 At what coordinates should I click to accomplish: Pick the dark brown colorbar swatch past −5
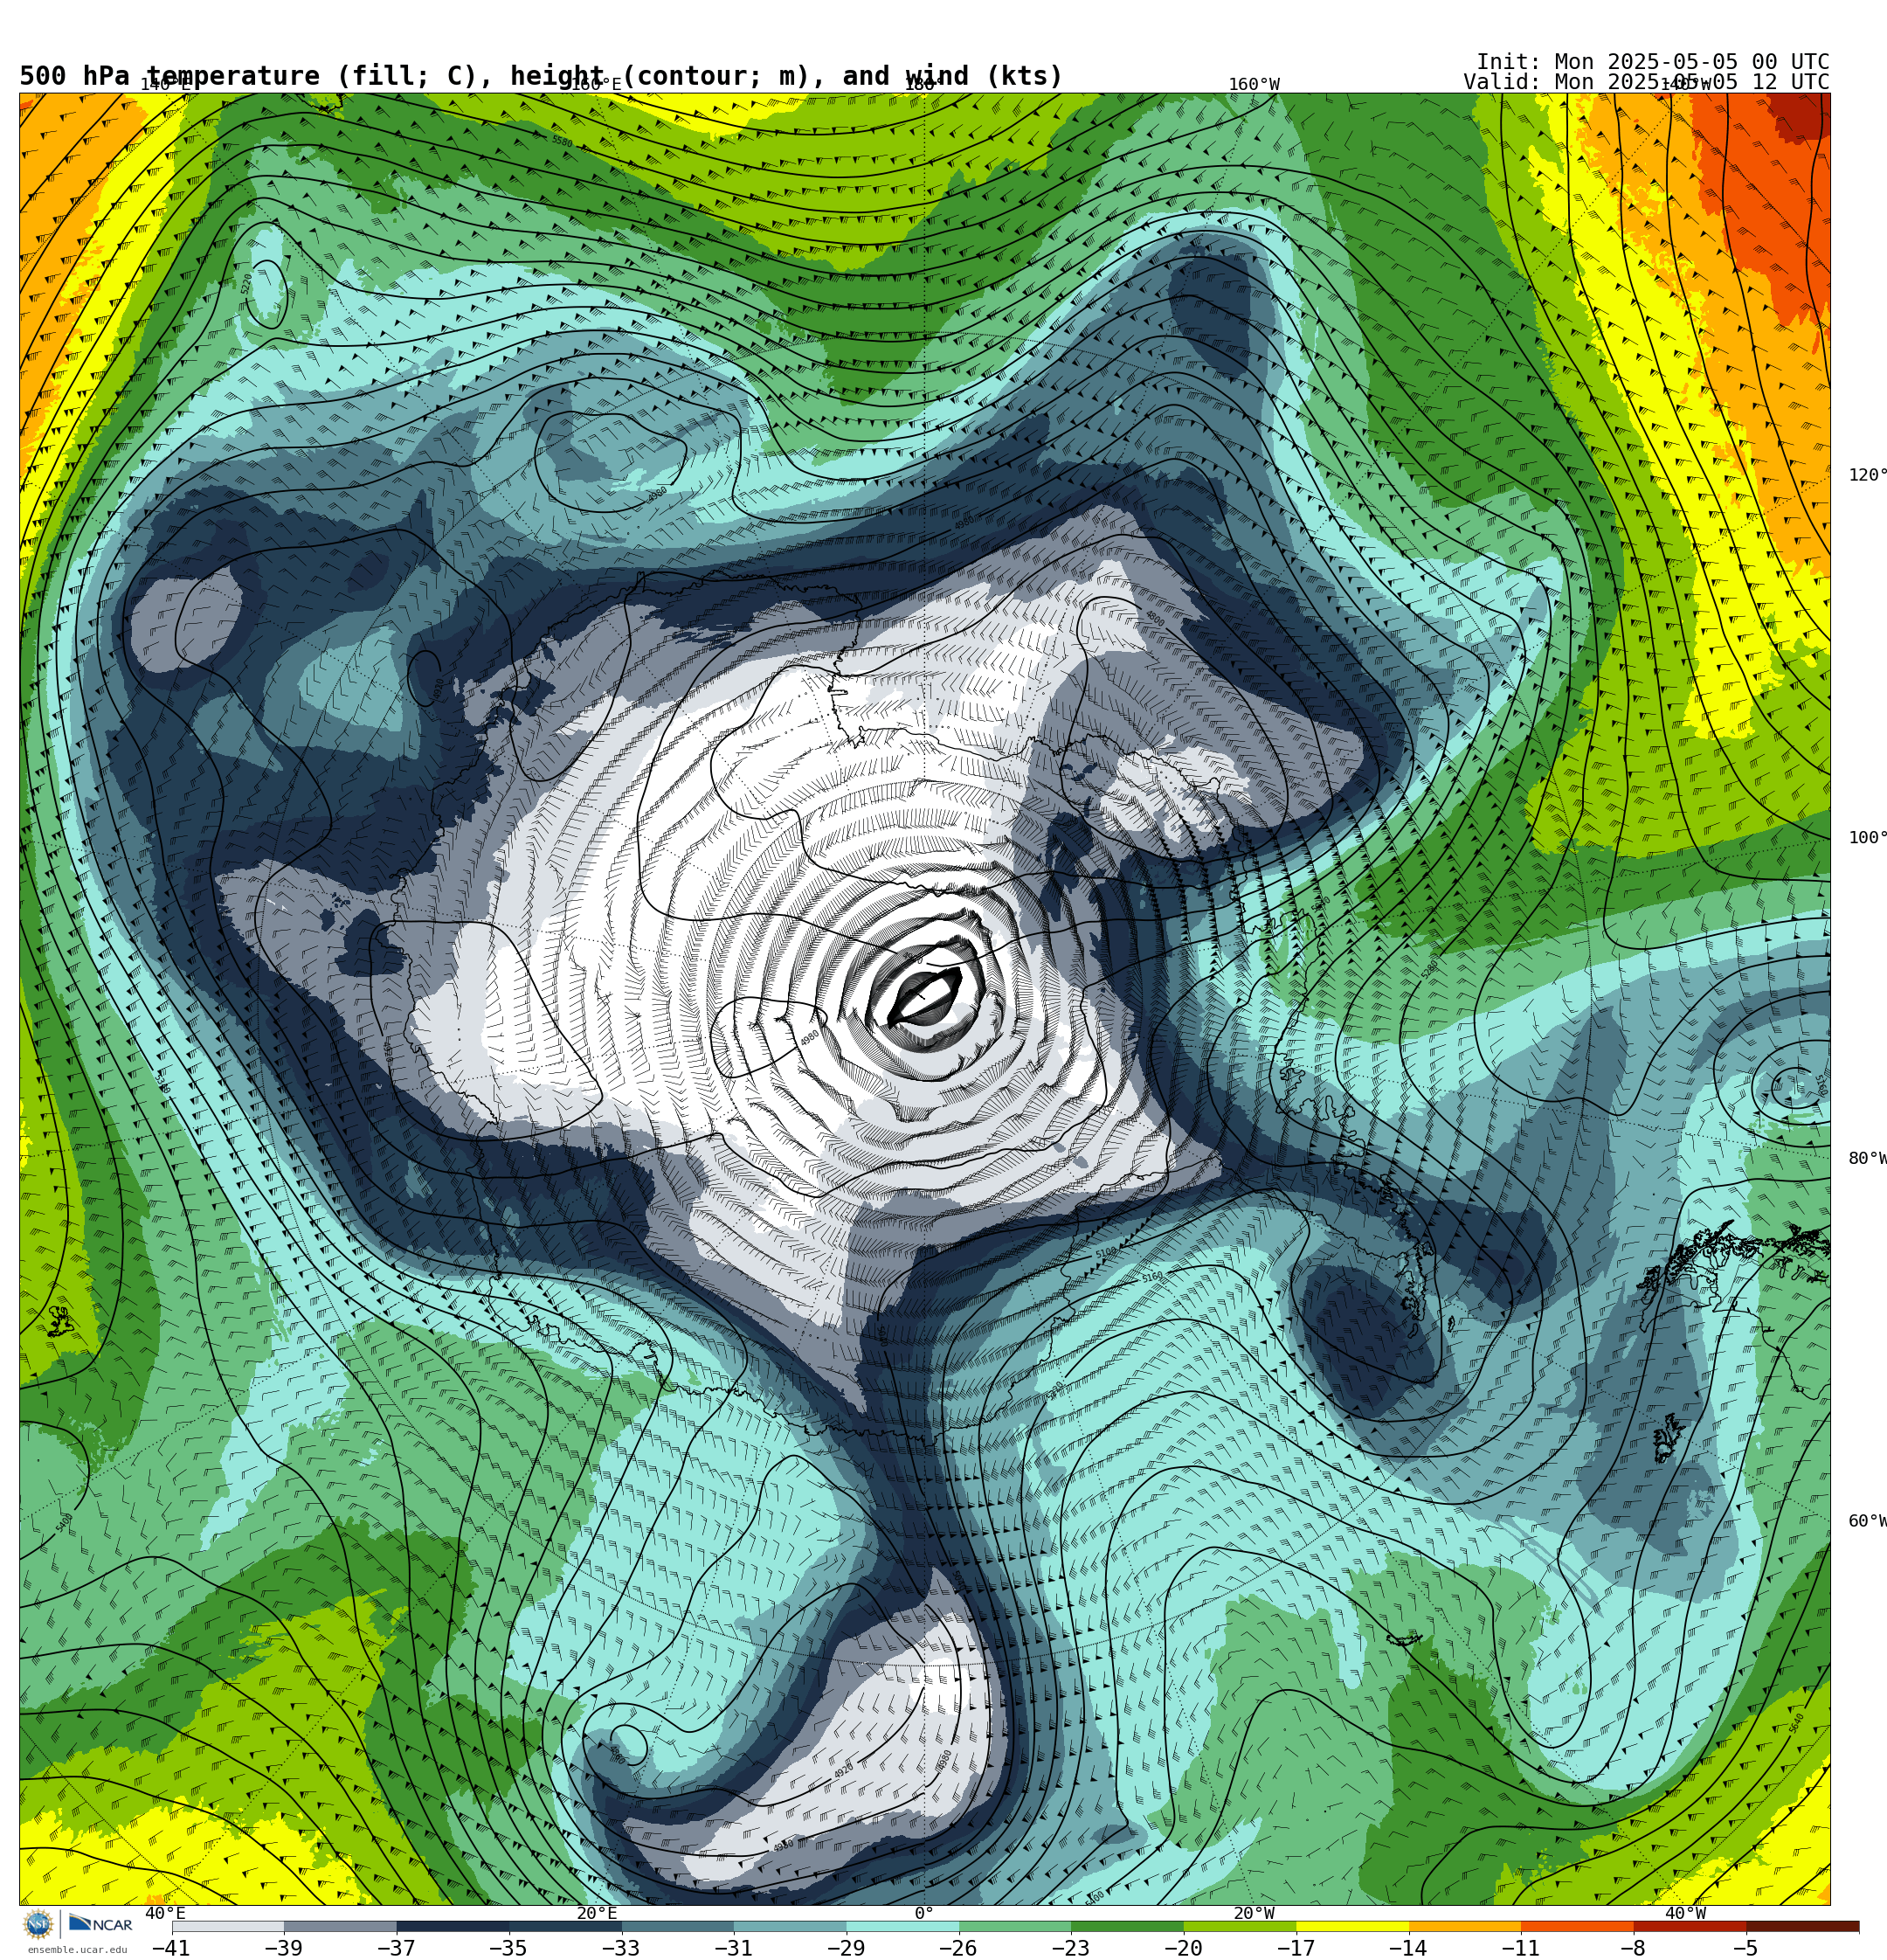point(1803,1926)
